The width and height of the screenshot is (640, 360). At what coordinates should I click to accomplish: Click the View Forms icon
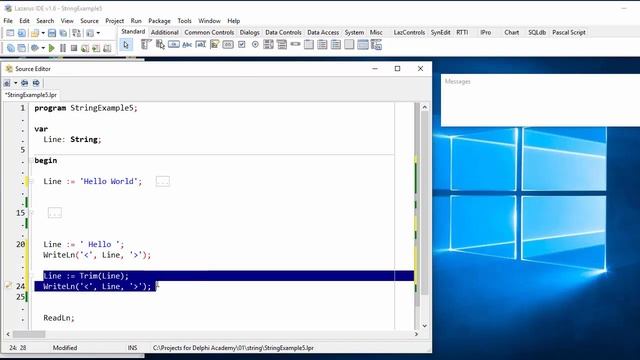coord(22,48)
